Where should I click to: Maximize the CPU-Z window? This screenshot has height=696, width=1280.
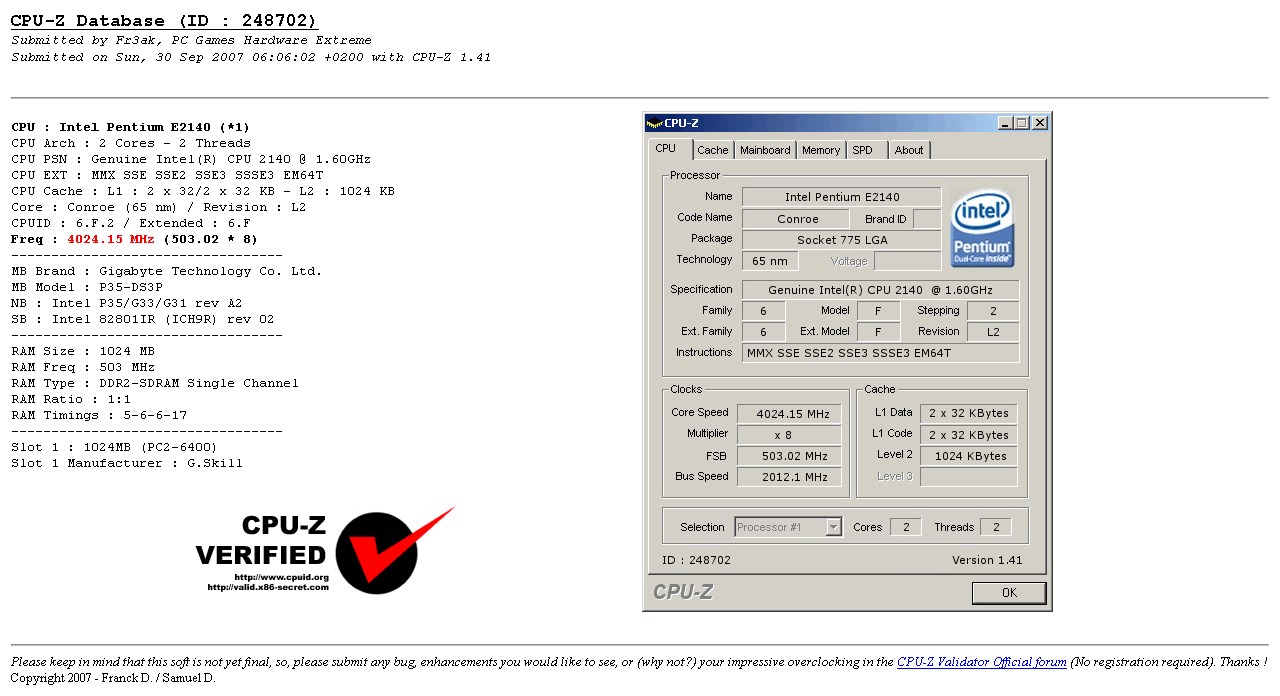click(1021, 123)
